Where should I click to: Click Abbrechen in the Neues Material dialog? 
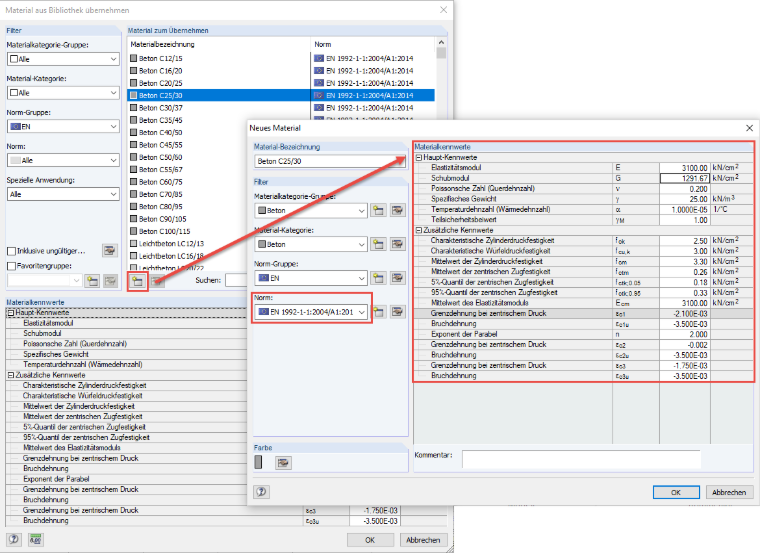(729, 492)
